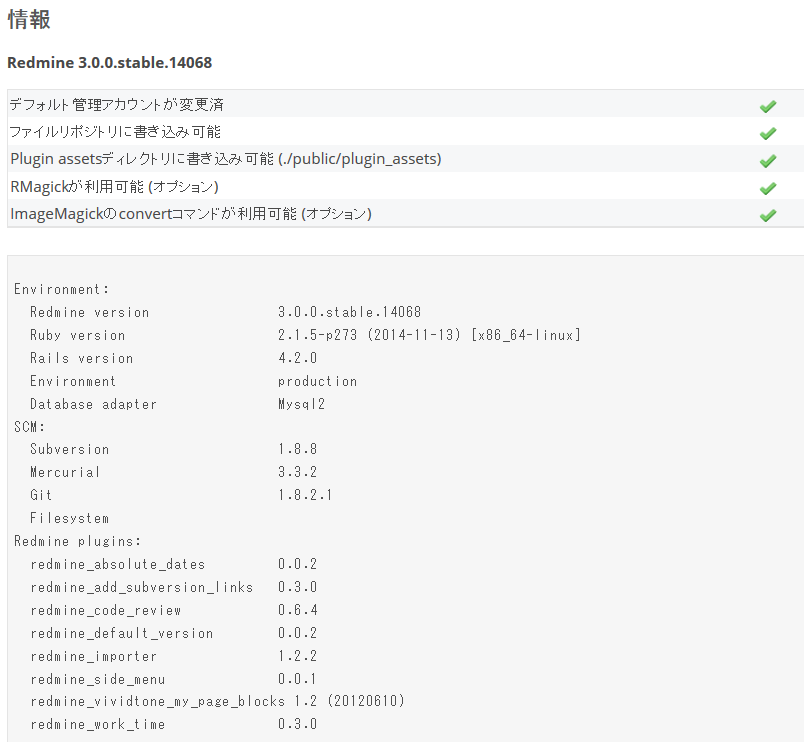Click the green check beside ファイルリポジトリに書き込み可能

coord(768,132)
